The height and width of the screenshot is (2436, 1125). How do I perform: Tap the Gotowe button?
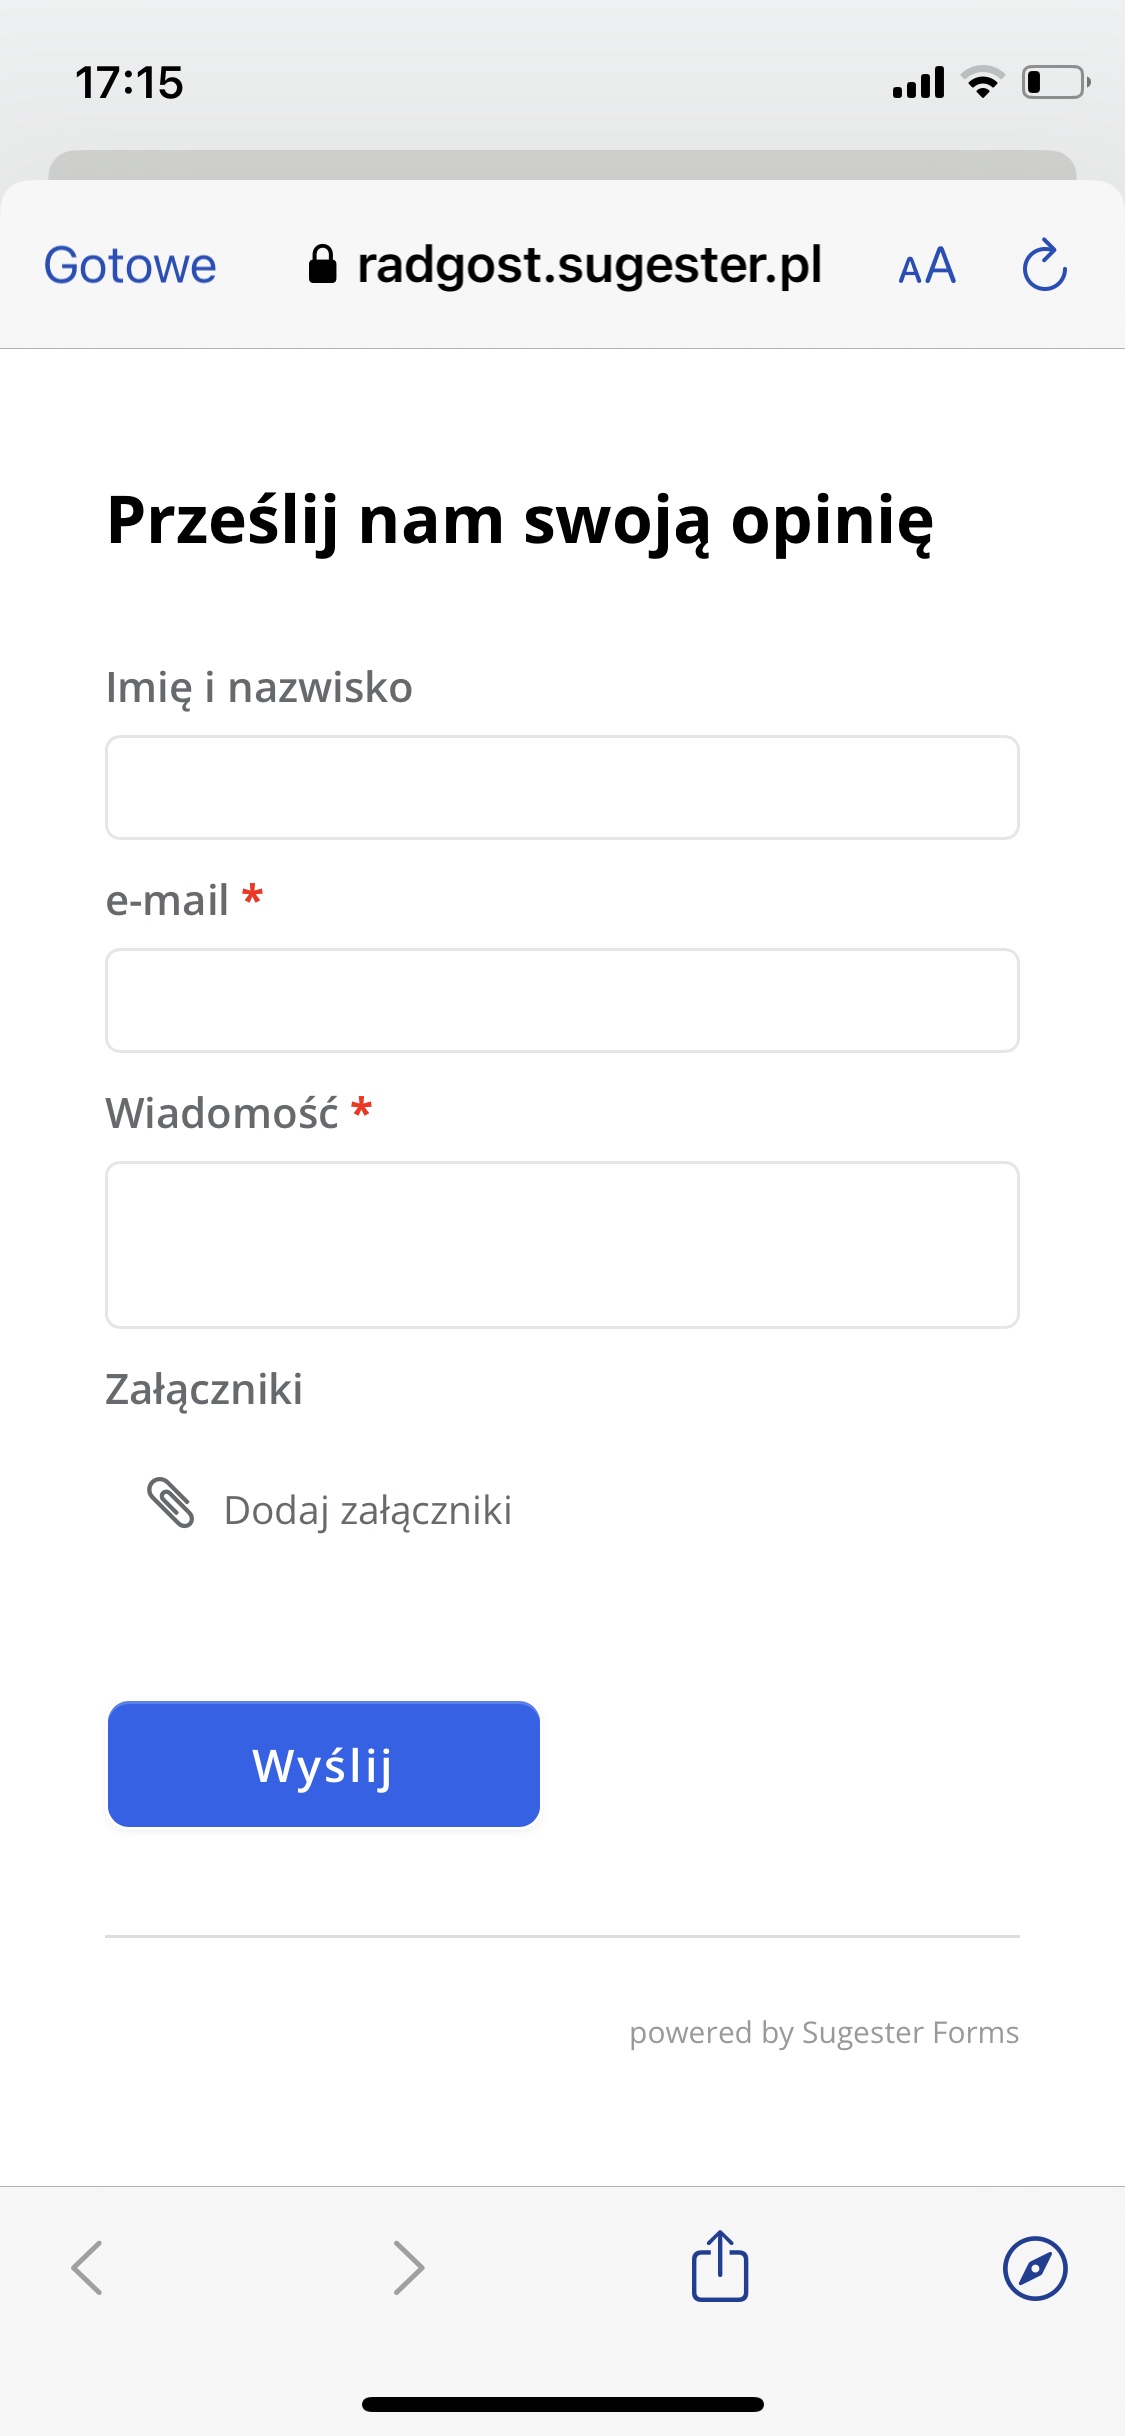point(130,266)
